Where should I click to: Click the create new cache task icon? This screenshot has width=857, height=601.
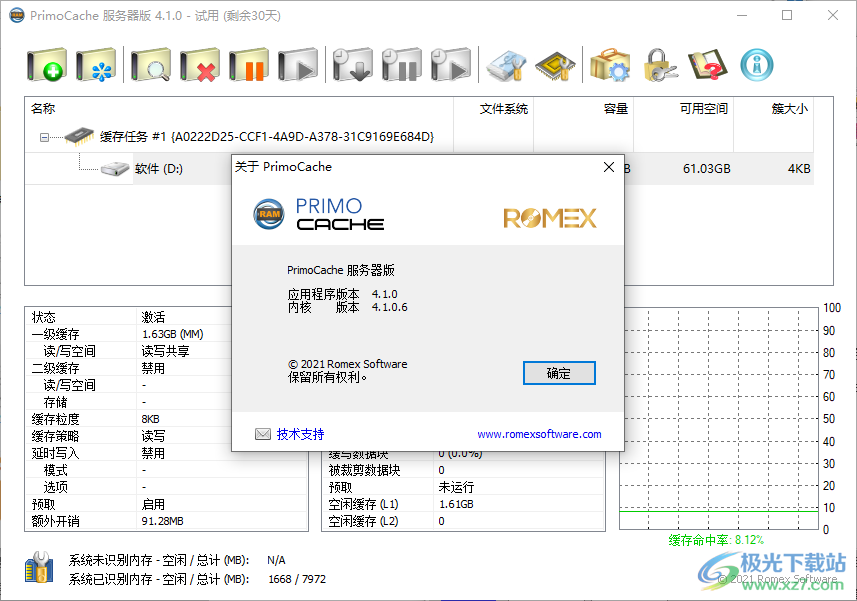coord(47,65)
